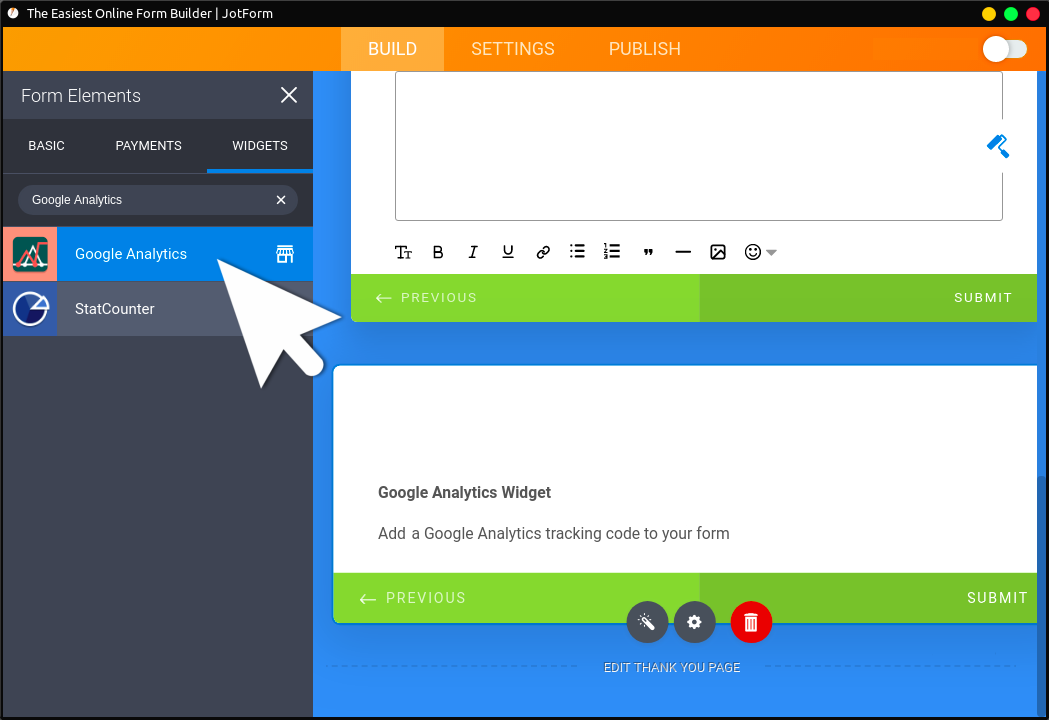Screen dimensions: 1049x720
Task: Click the widget search input field
Action: pos(145,200)
